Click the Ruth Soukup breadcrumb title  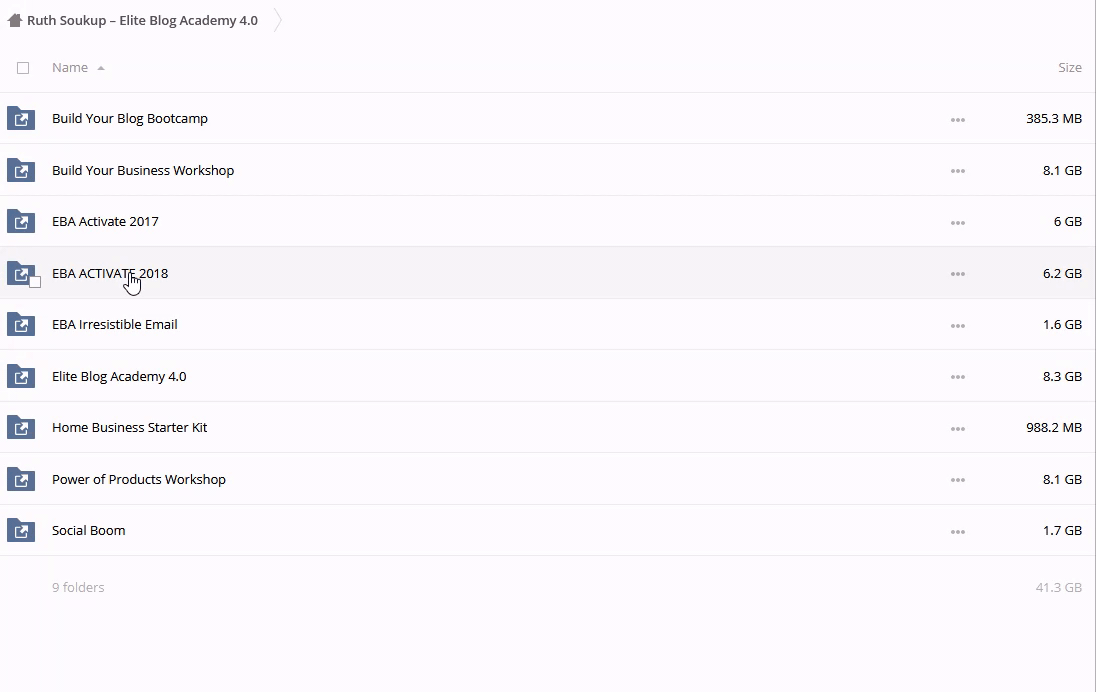(142, 20)
